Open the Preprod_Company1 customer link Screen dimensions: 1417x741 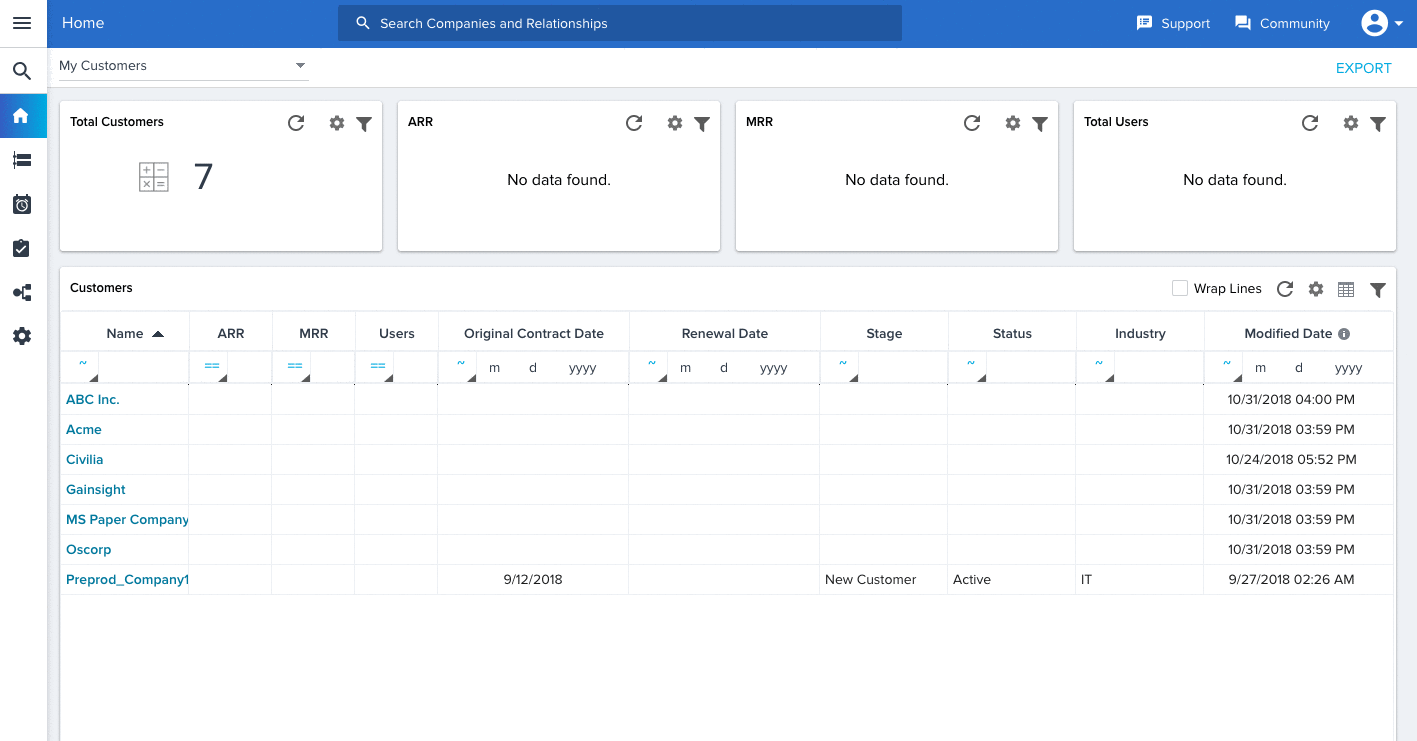pos(127,579)
